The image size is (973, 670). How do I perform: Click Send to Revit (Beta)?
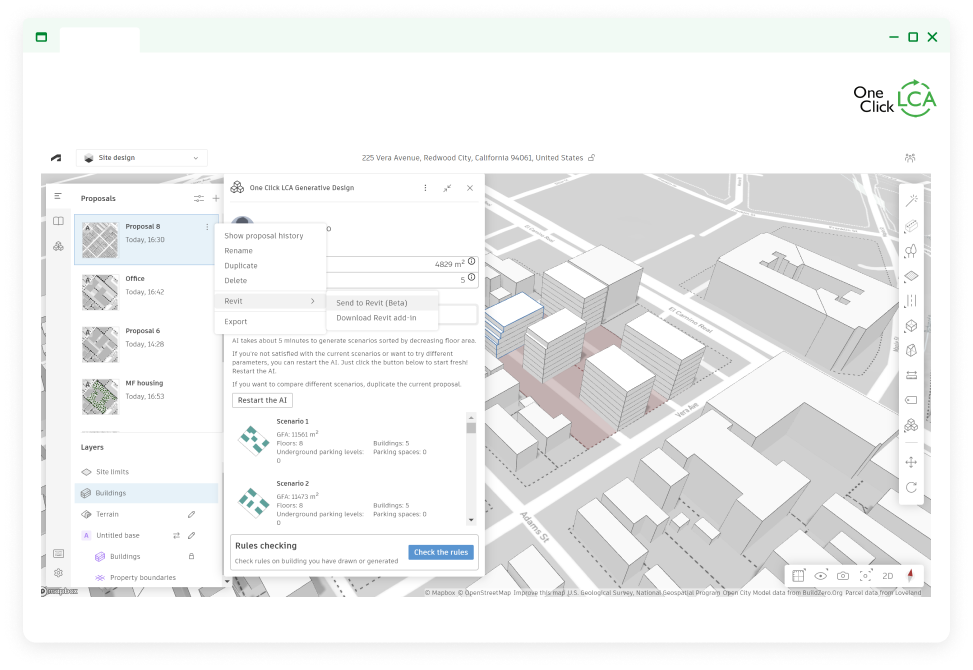pos(372,303)
